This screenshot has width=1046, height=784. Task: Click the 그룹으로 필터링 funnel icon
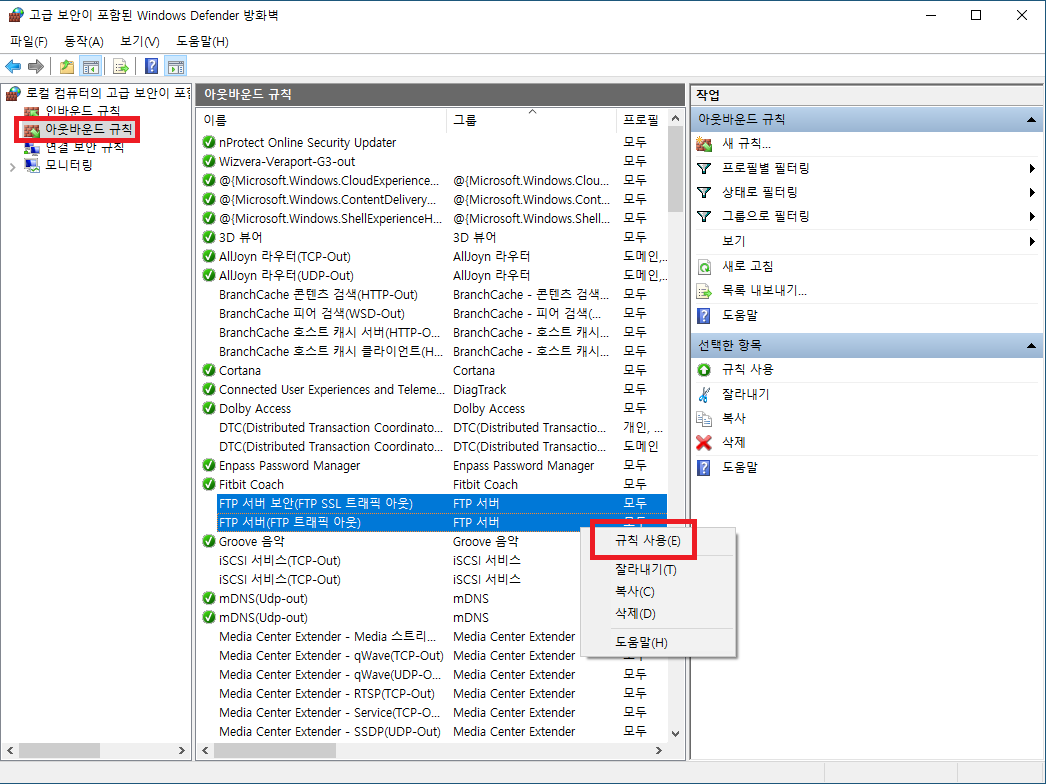pos(704,216)
